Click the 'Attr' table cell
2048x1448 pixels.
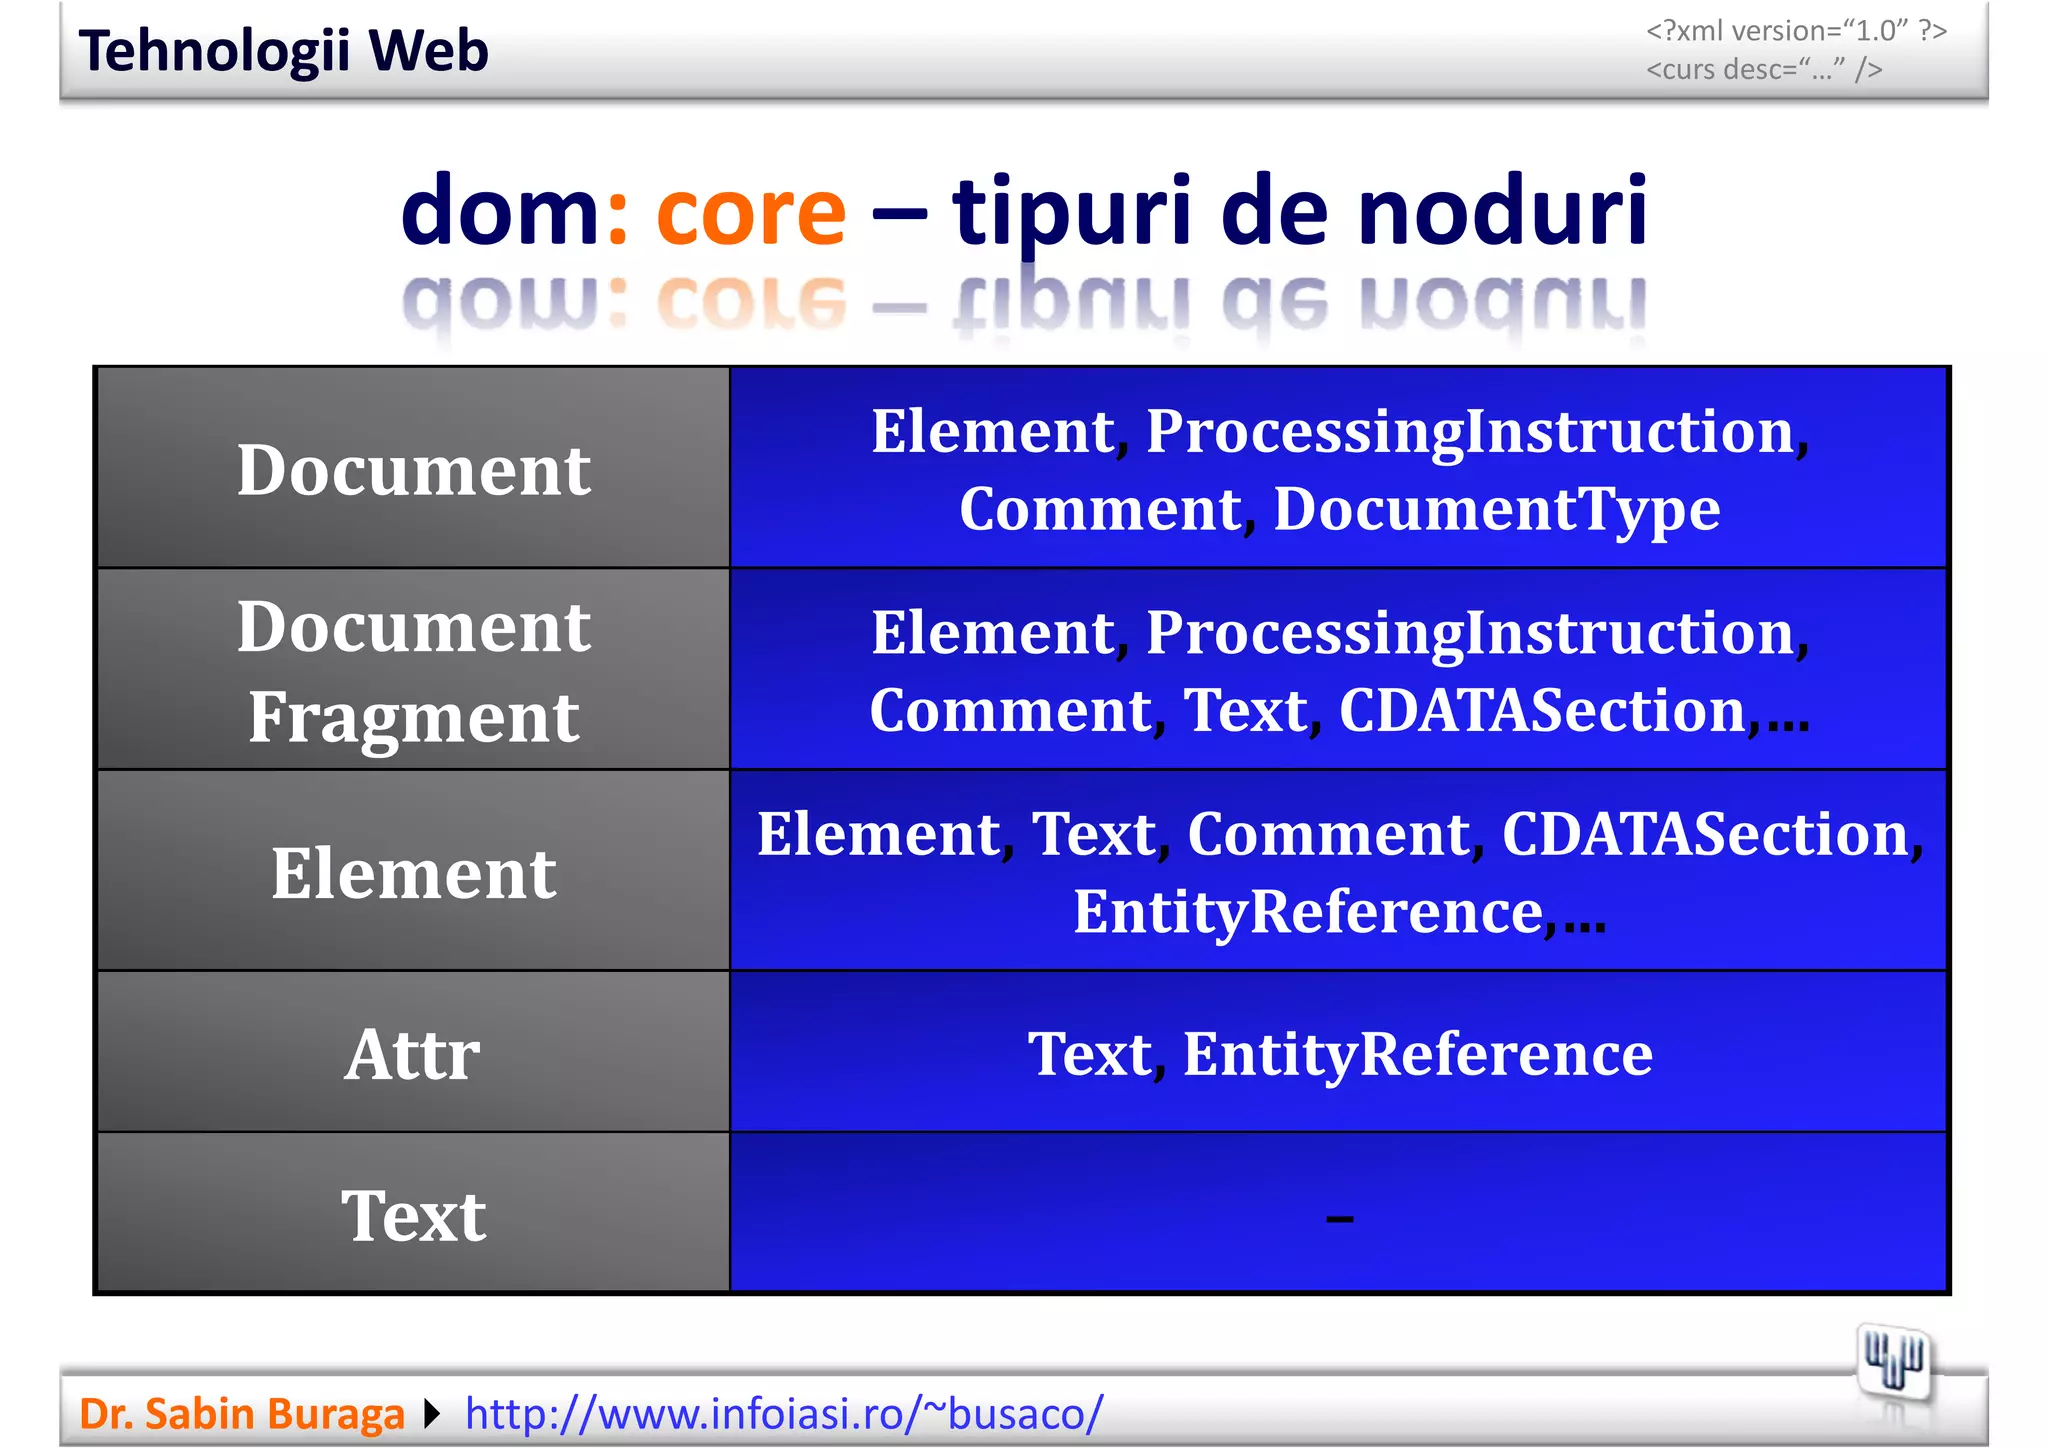(413, 1052)
